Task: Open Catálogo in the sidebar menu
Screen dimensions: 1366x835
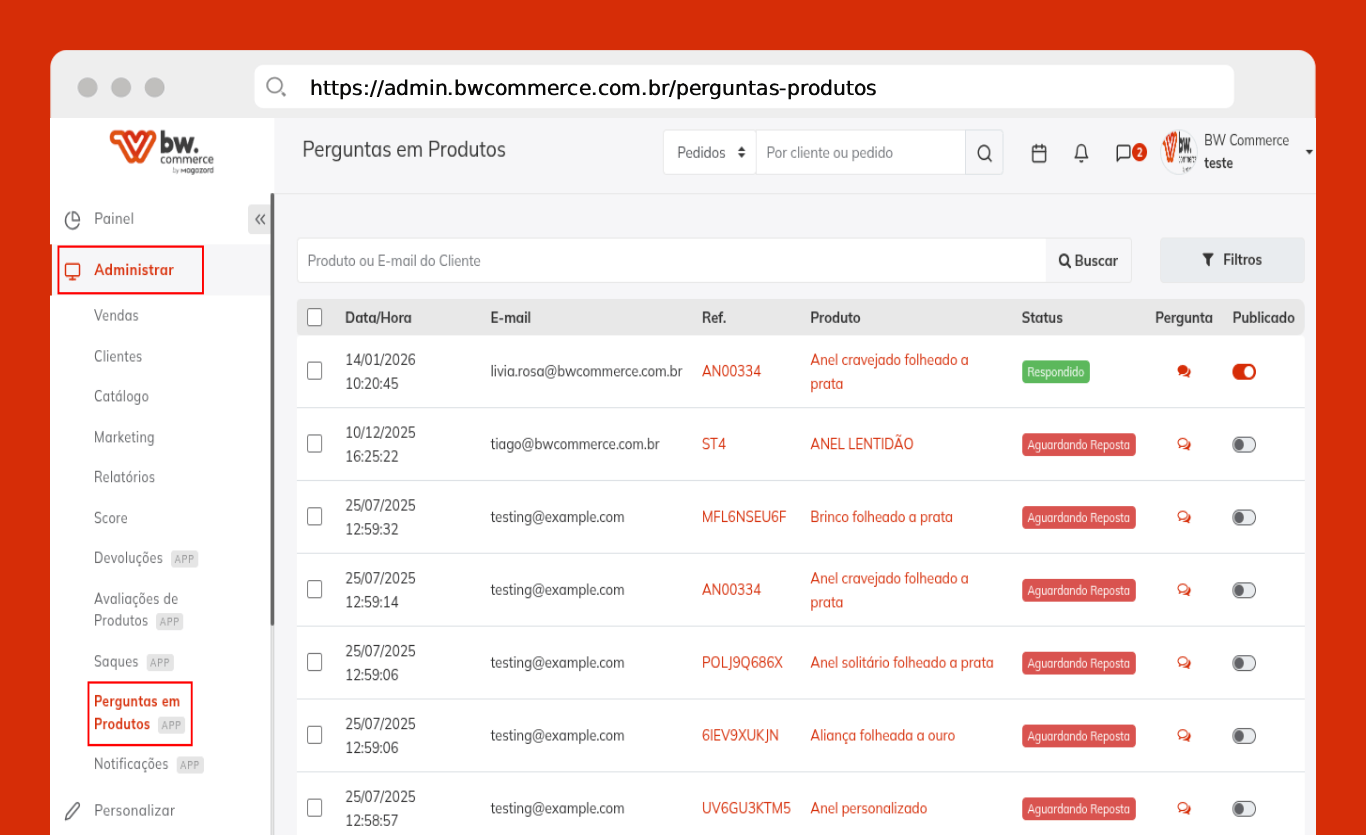Action: tap(121, 397)
